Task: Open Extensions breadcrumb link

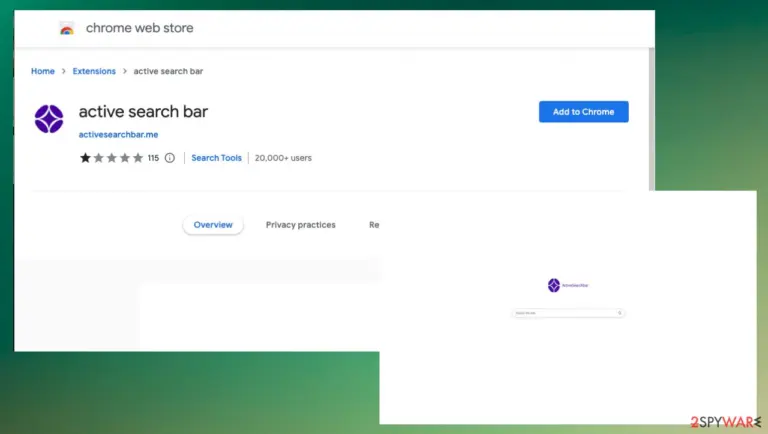Action: (x=94, y=71)
